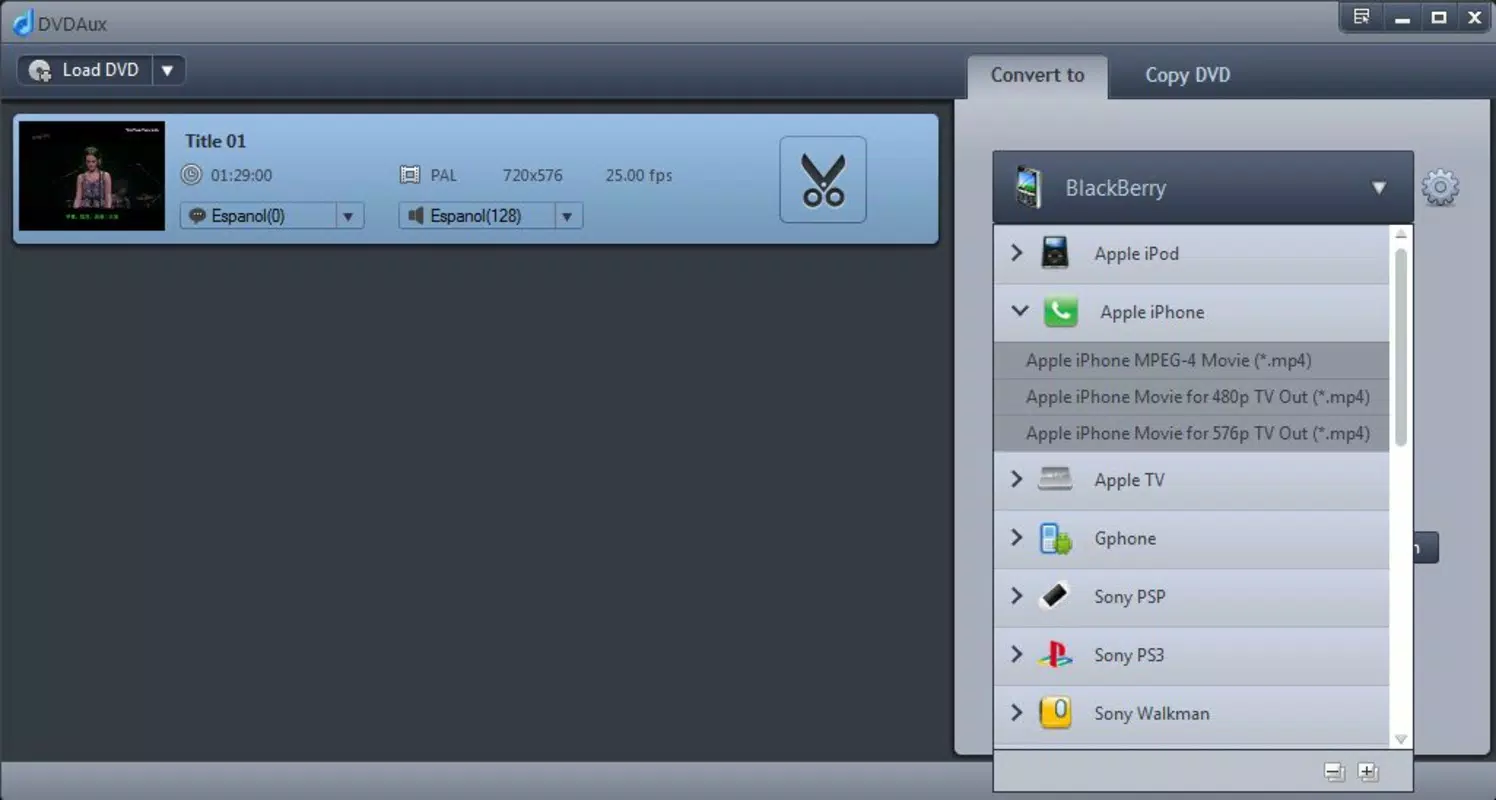Expand the Gphone group chevron
Viewport: 1496px width, 800px height.
pyautogui.click(x=1017, y=538)
